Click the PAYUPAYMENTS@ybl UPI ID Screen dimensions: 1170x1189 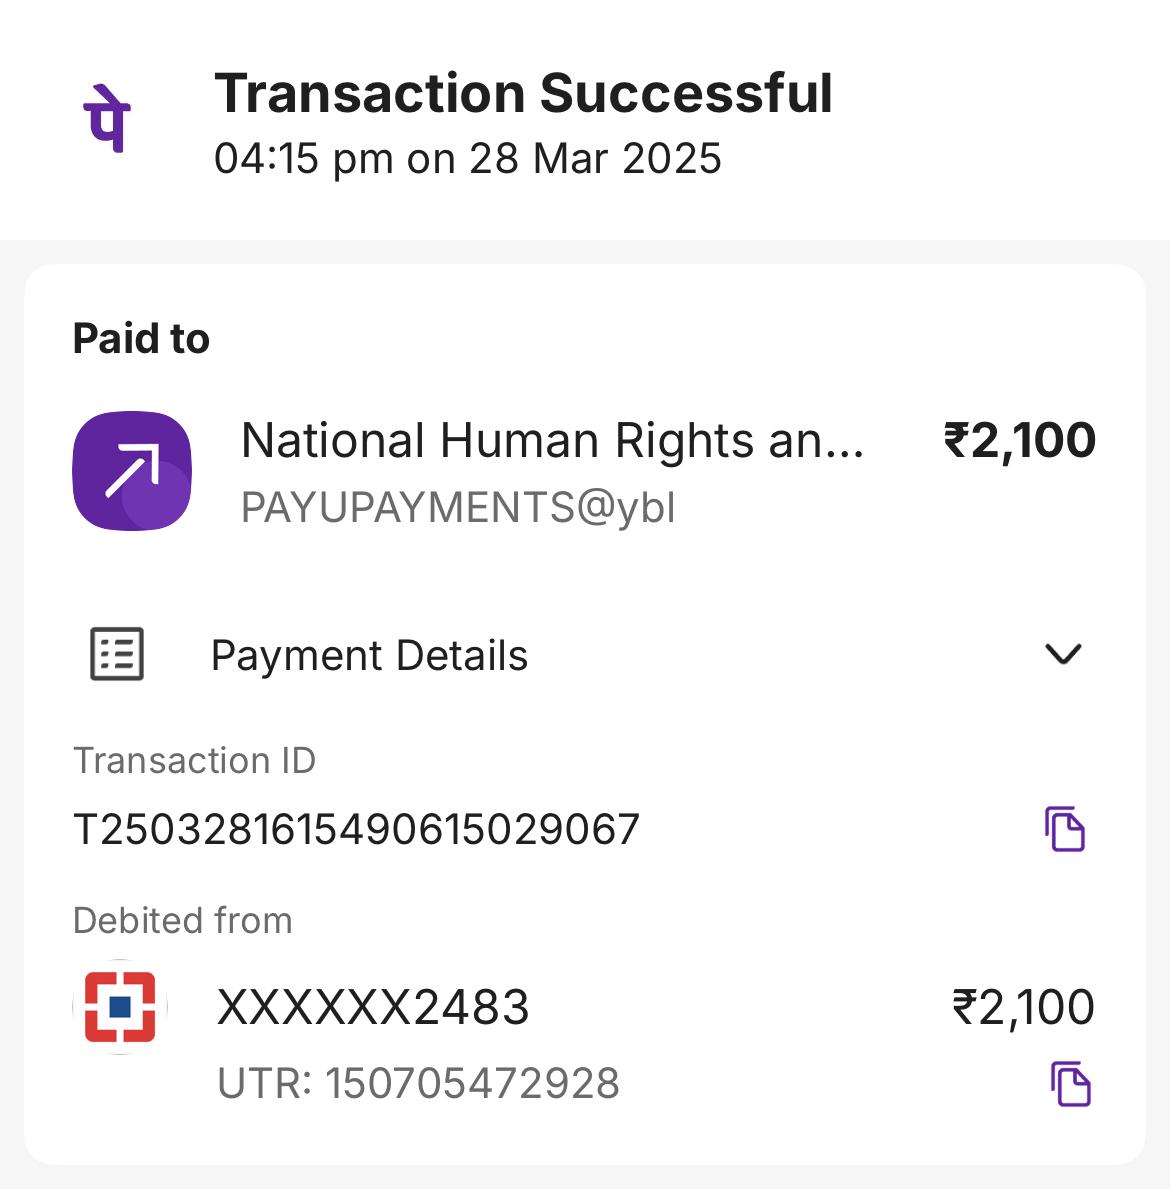[458, 508]
